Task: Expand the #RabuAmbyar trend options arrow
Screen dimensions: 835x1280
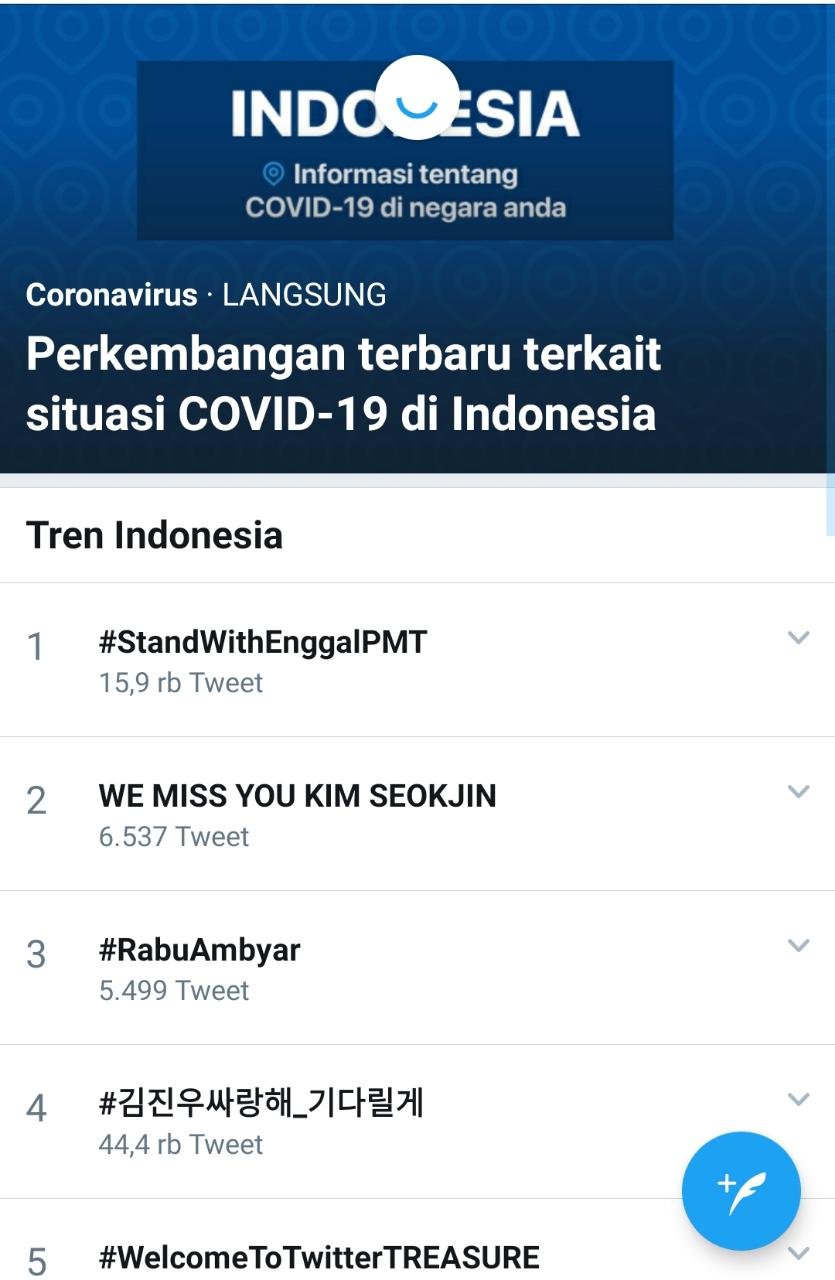Action: tap(798, 945)
